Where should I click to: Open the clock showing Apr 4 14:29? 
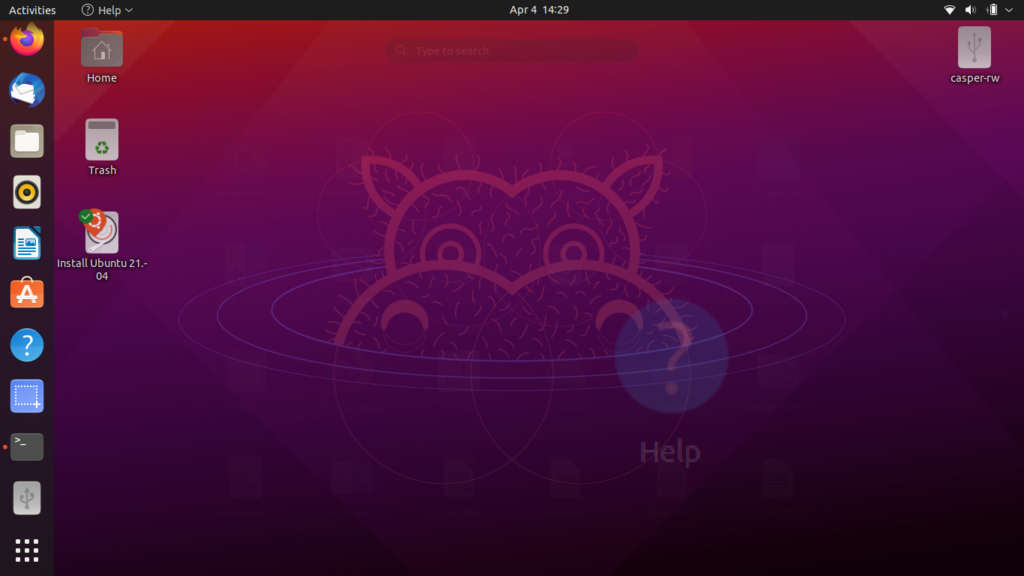coord(539,10)
